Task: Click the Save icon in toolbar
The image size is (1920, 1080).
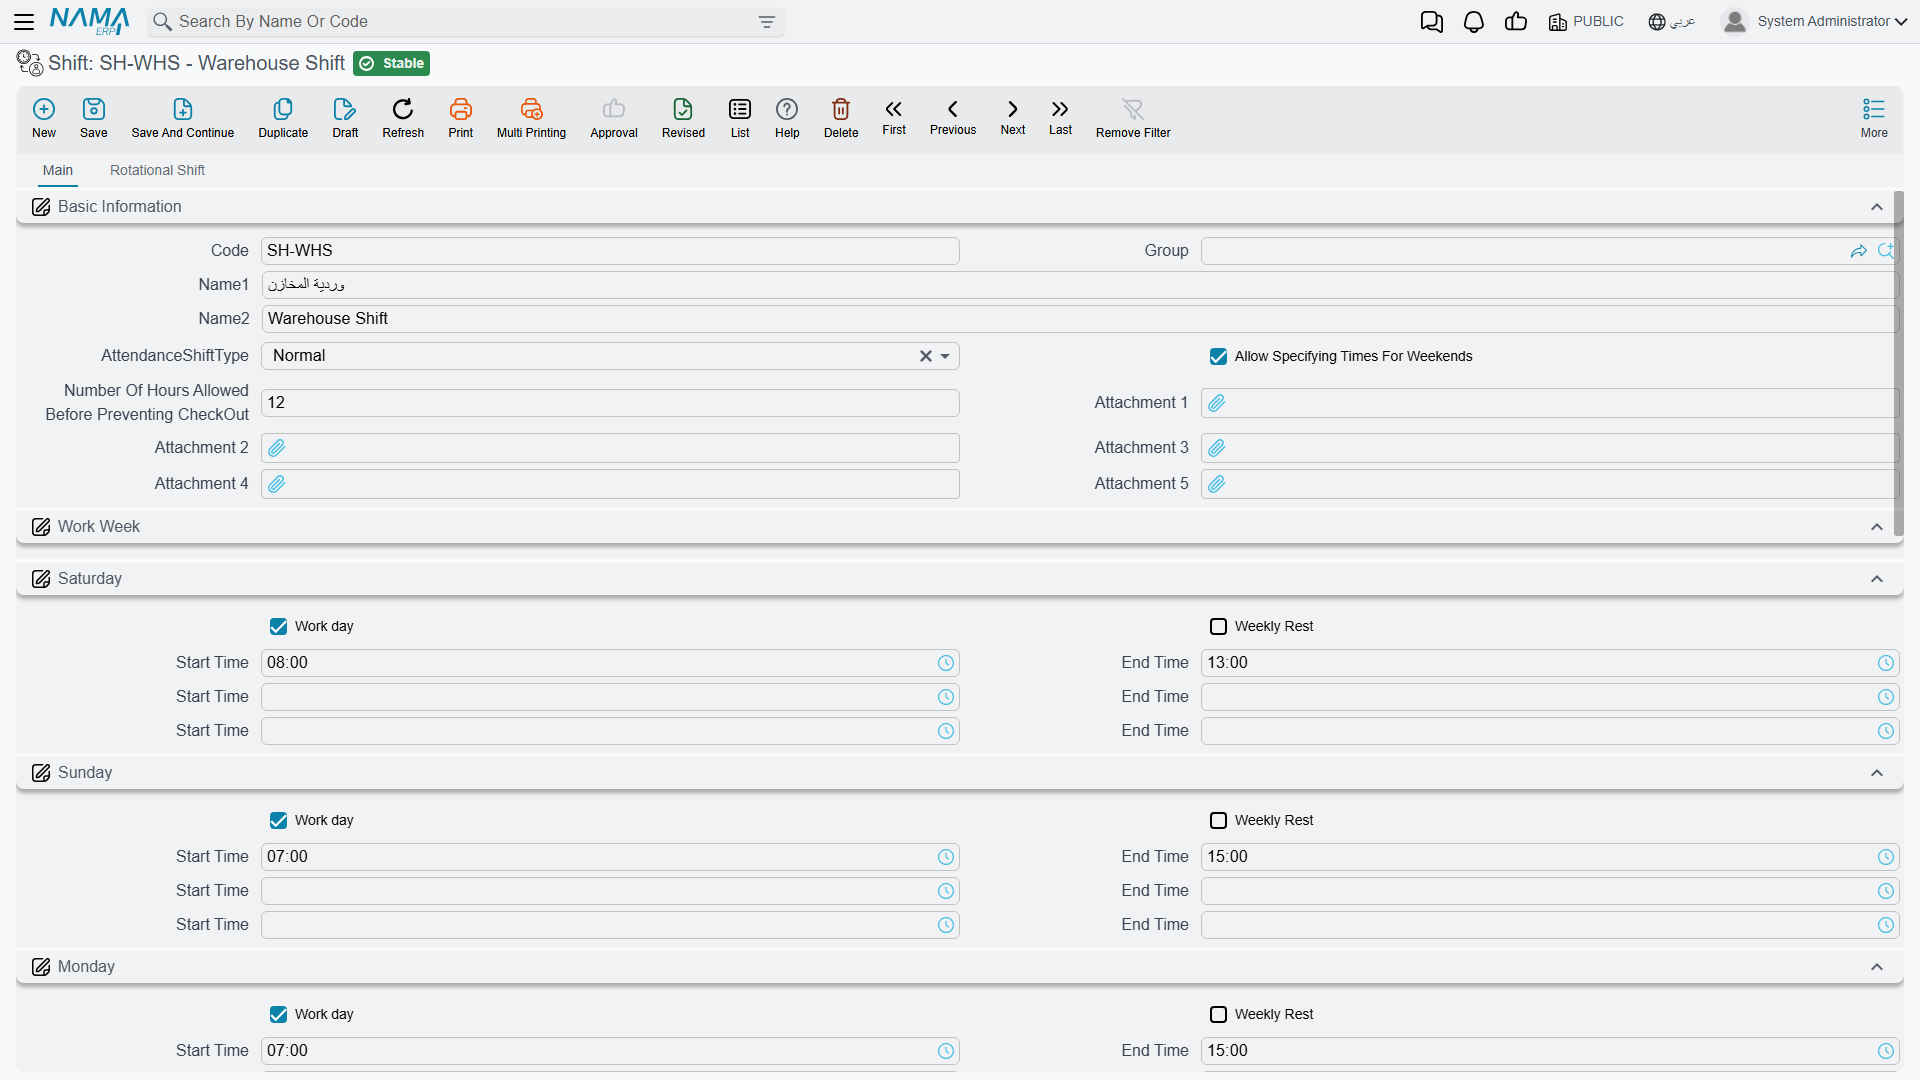Action: point(94,109)
